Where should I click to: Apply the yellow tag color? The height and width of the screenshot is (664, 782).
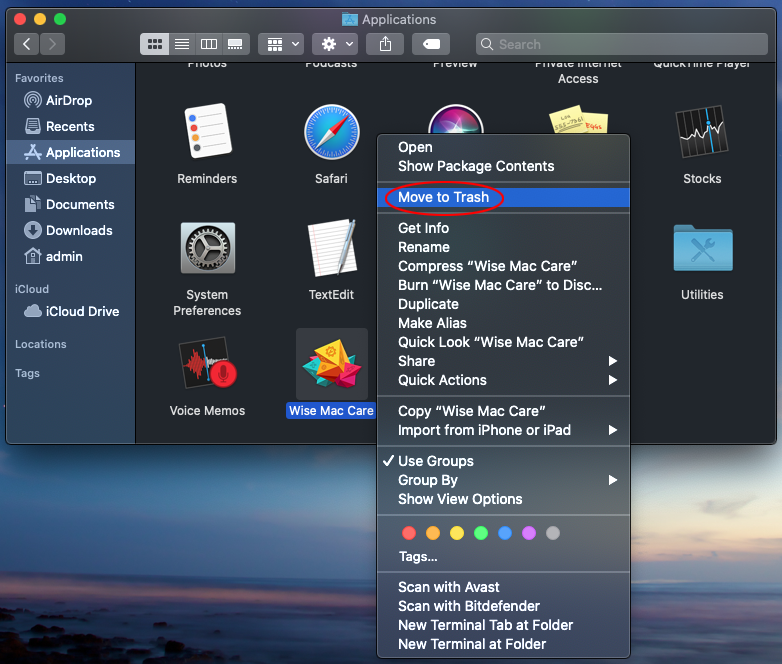[457, 533]
